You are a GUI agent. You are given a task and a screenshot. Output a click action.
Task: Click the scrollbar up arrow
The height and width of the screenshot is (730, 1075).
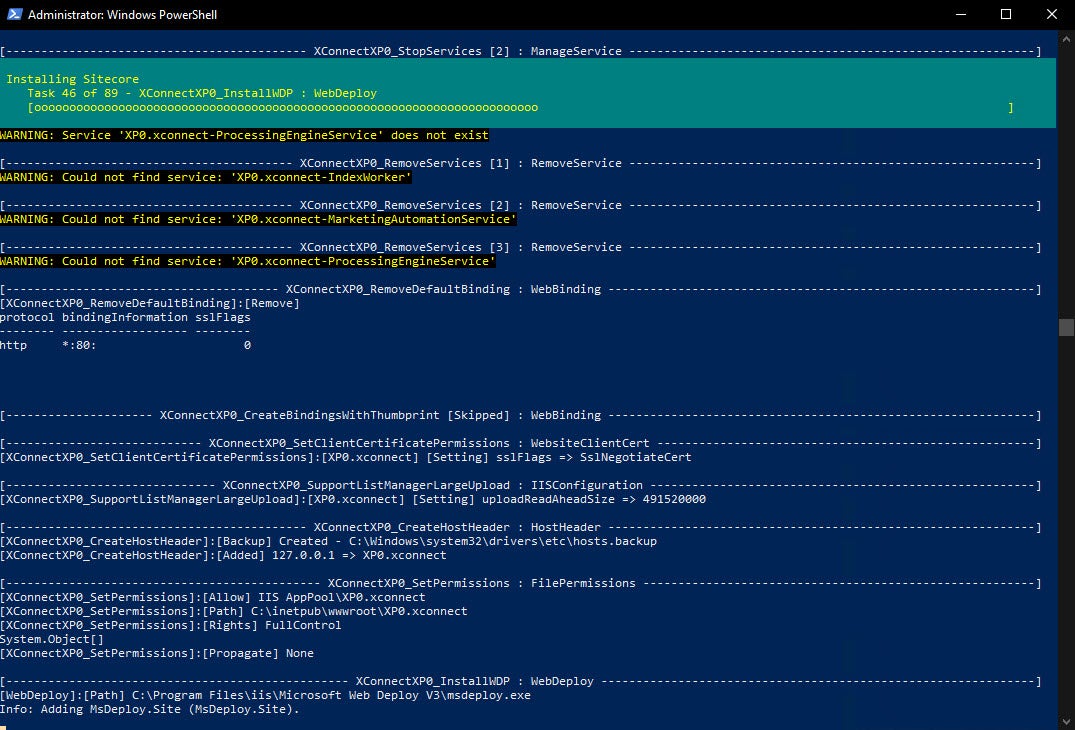[x=1065, y=38]
